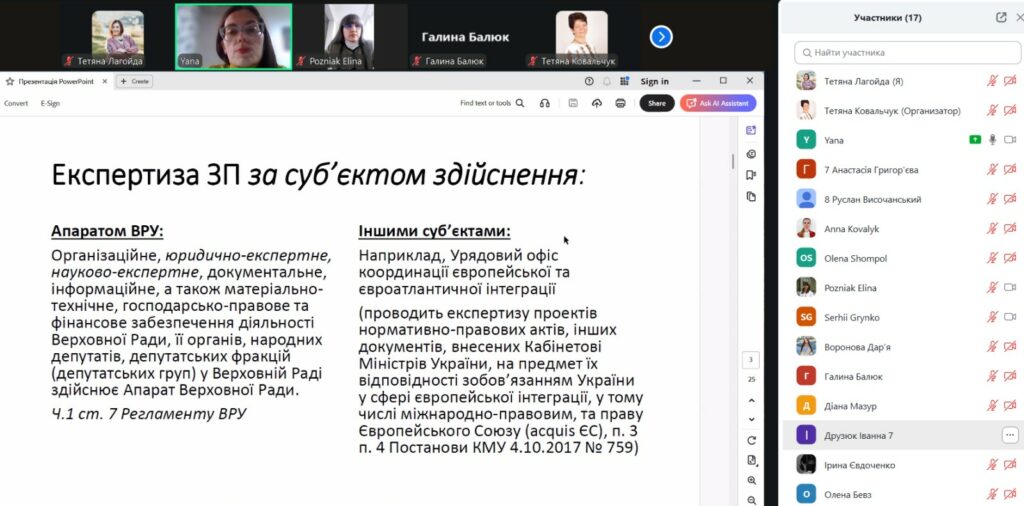Click the Print icon in Acrobat toolbar

(x=621, y=103)
